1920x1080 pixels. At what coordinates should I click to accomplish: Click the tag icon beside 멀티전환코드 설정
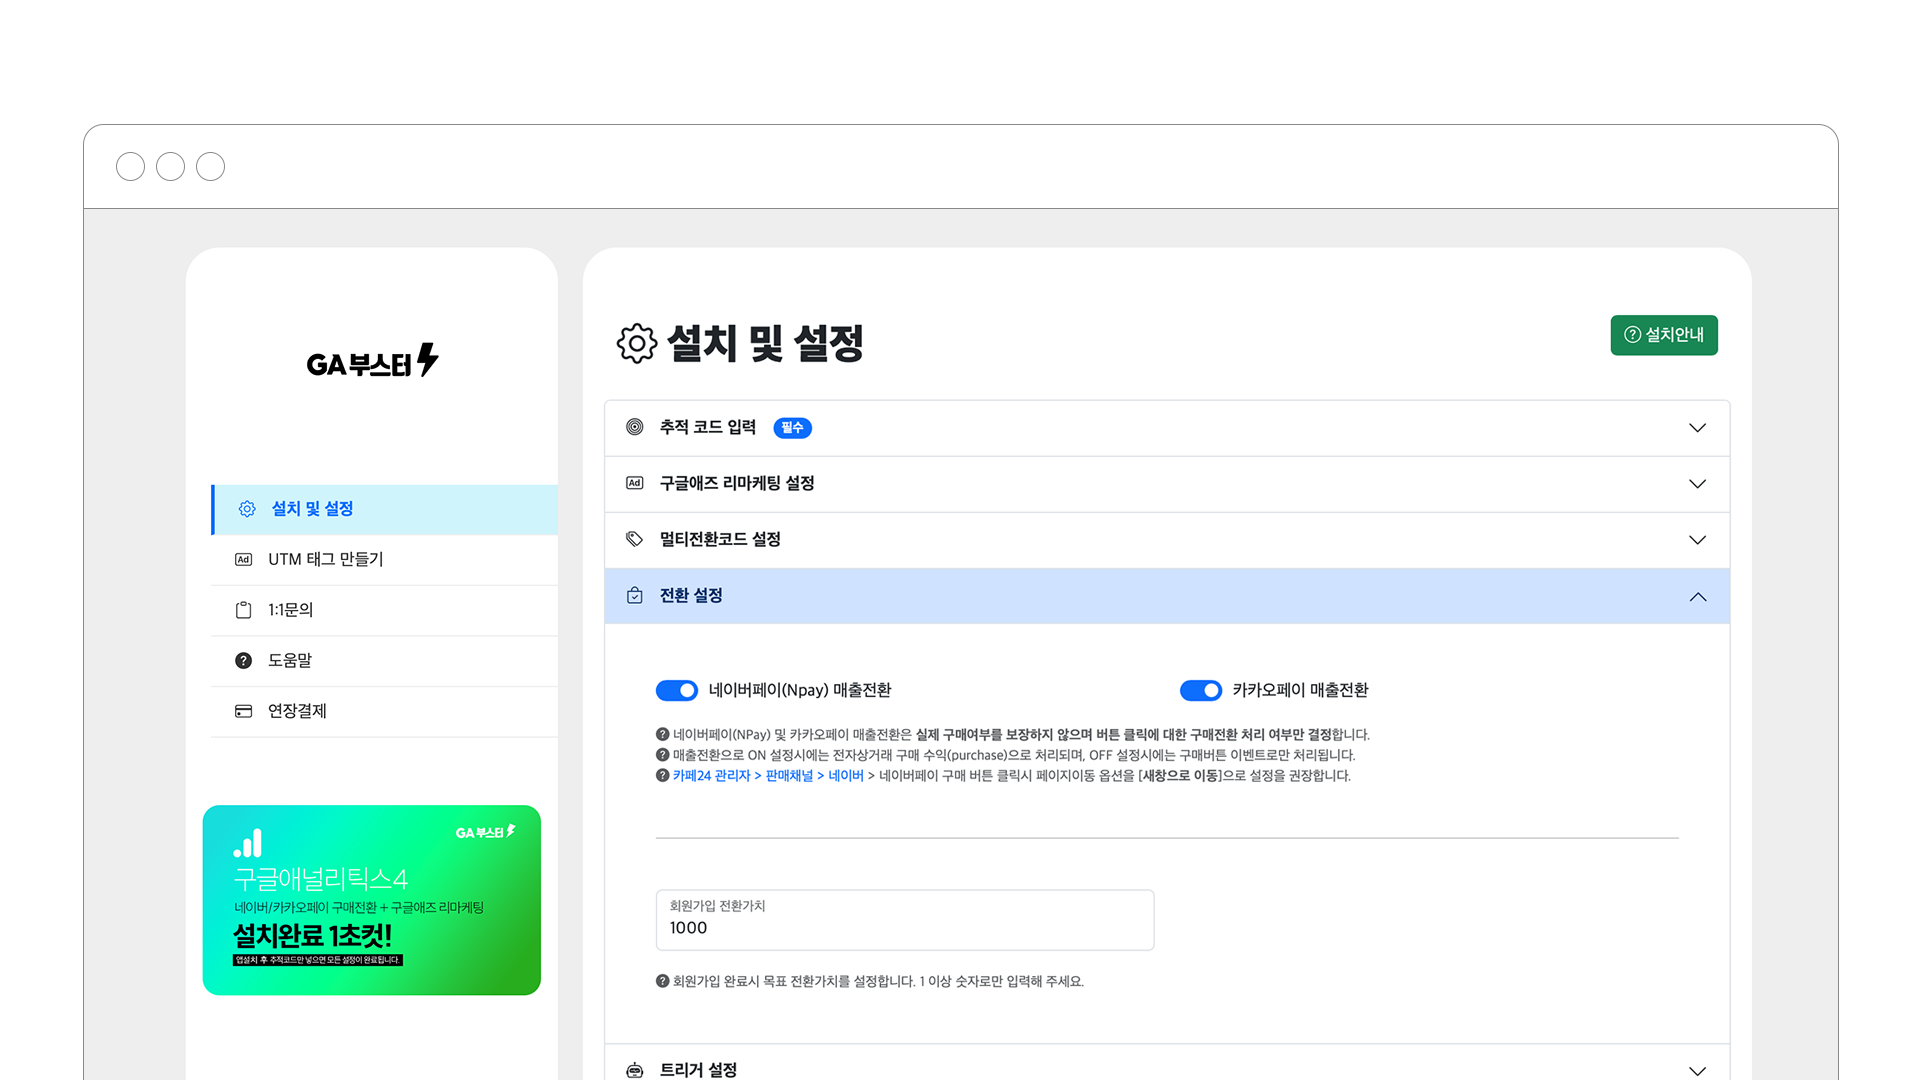click(x=634, y=539)
